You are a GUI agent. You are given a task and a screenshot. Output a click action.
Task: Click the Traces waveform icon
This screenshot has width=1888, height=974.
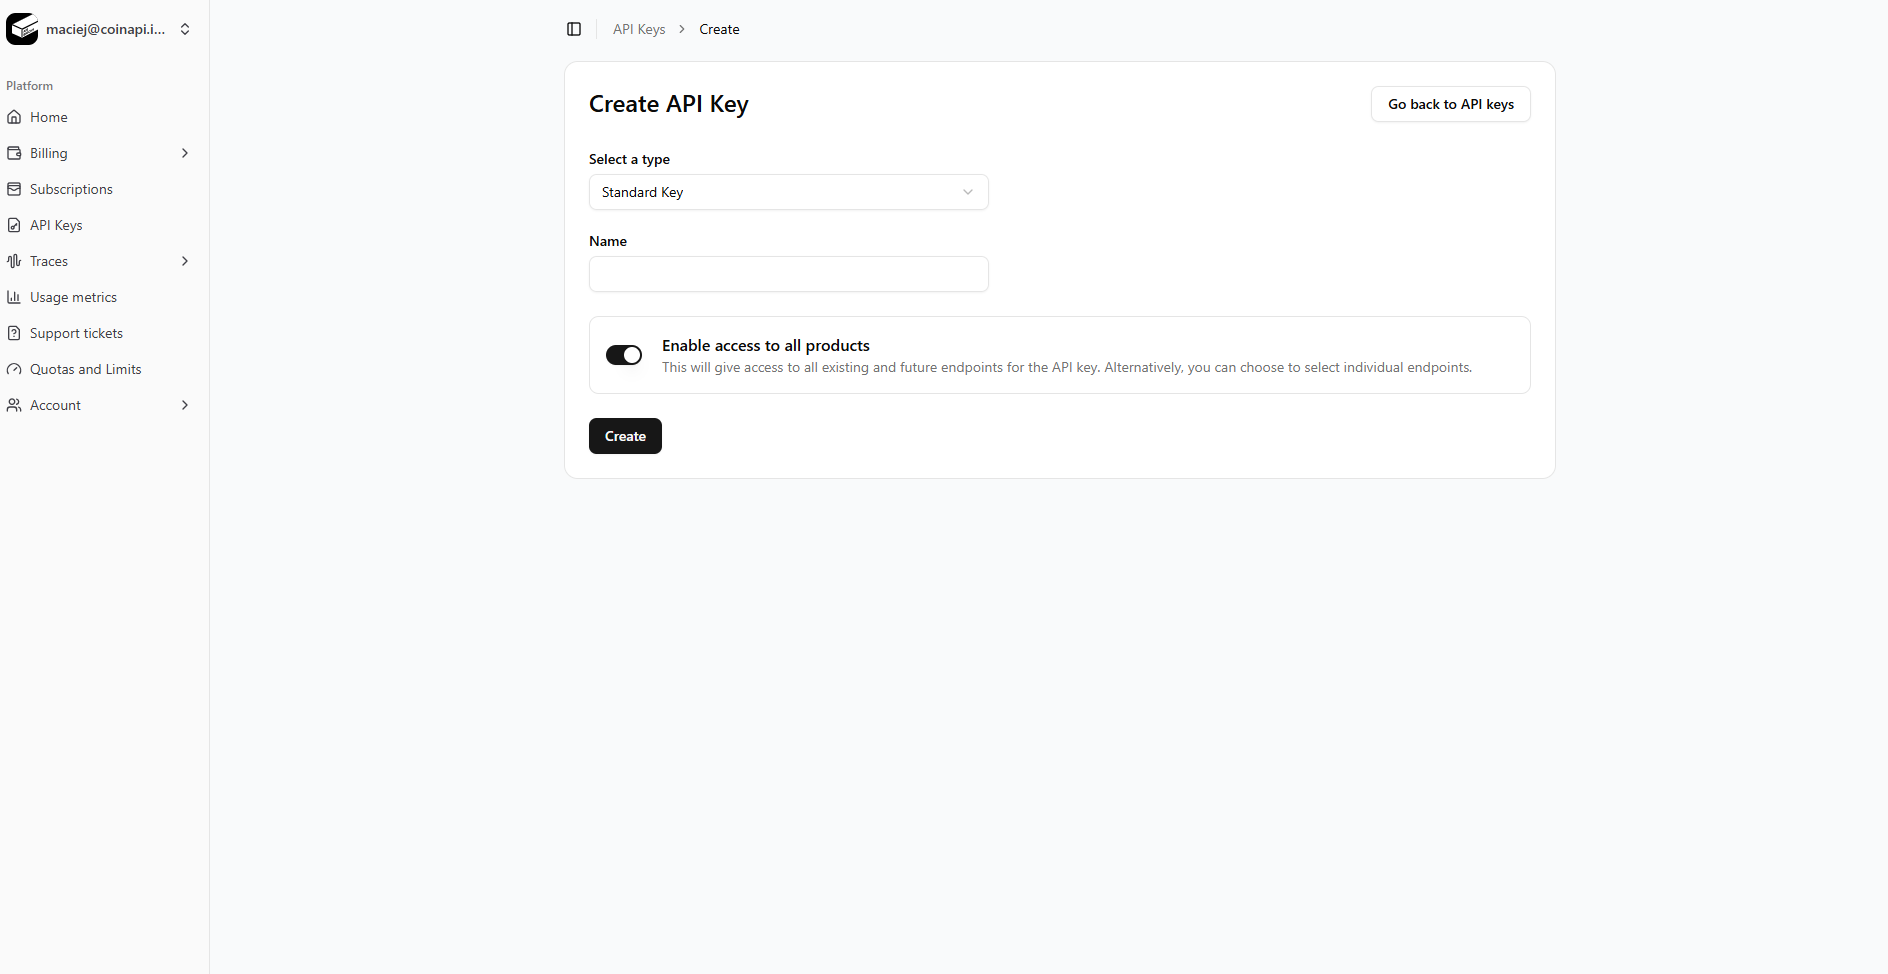(x=14, y=261)
